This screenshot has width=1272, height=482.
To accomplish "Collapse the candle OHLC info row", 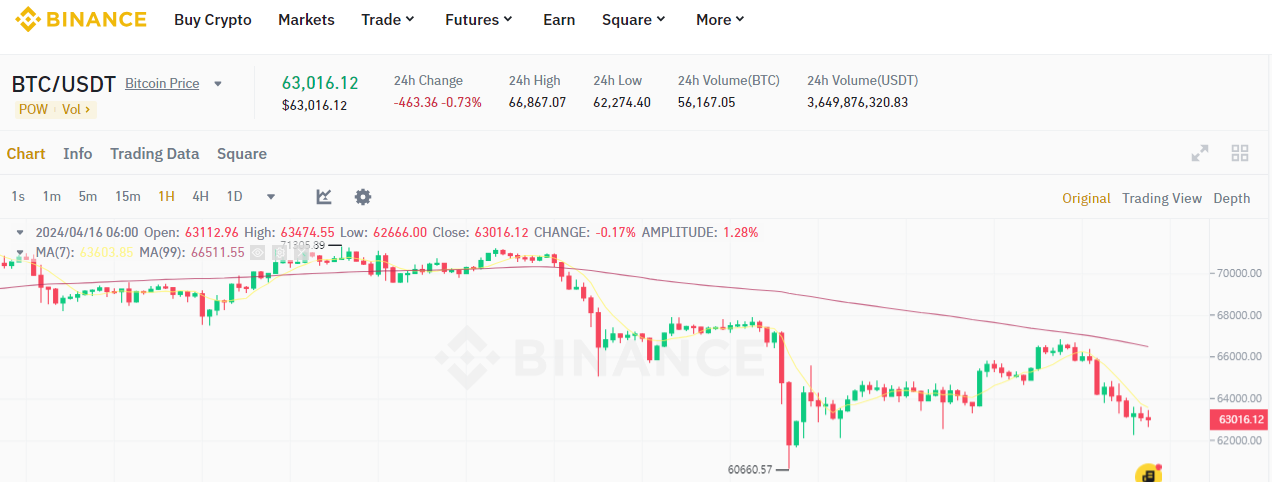I will coord(20,232).
